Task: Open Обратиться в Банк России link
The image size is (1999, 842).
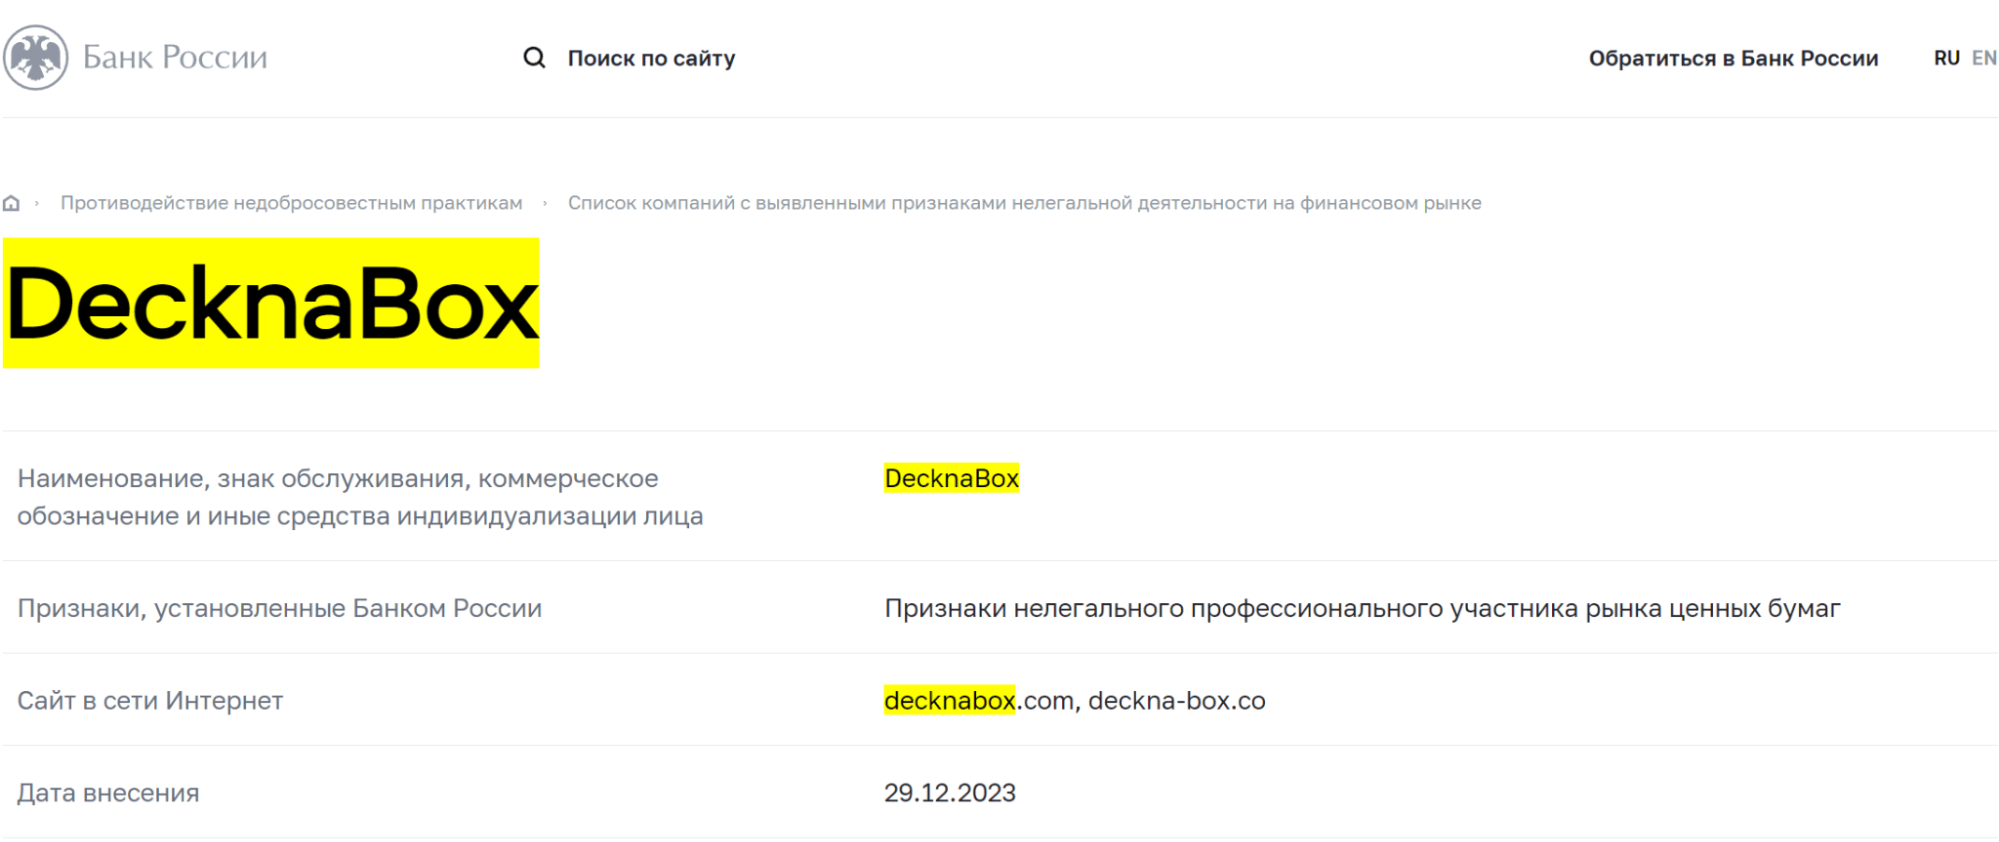Action: pyautogui.click(x=1733, y=58)
